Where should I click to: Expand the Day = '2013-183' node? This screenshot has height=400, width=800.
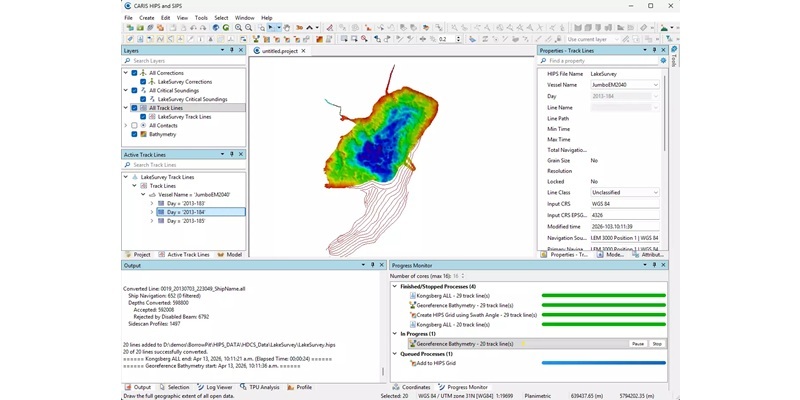click(x=152, y=203)
